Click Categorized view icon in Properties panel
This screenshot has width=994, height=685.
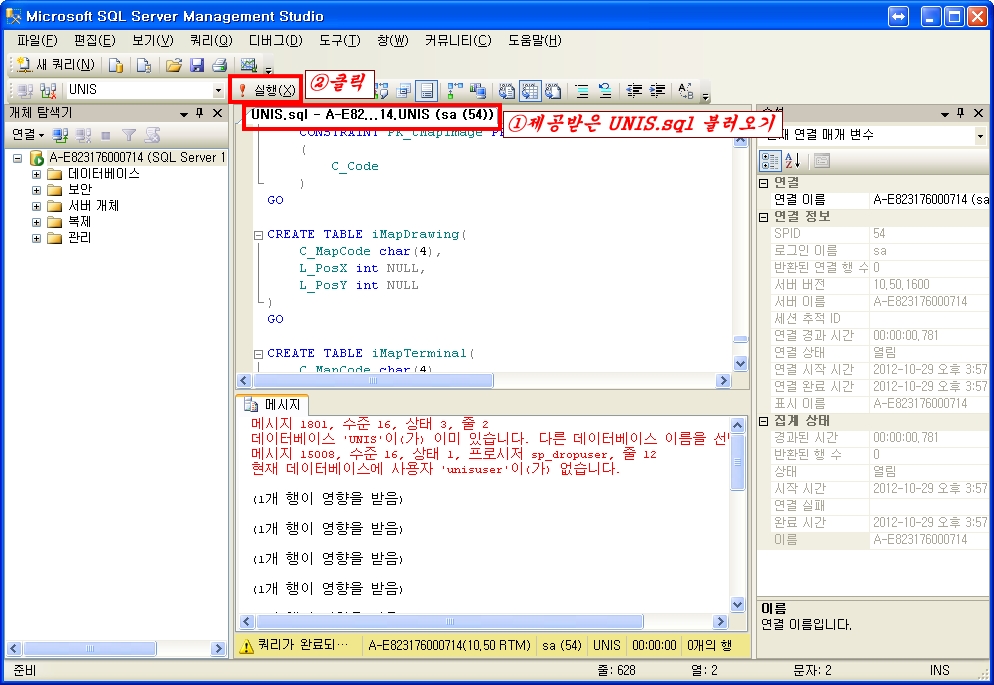click(770, 161)
